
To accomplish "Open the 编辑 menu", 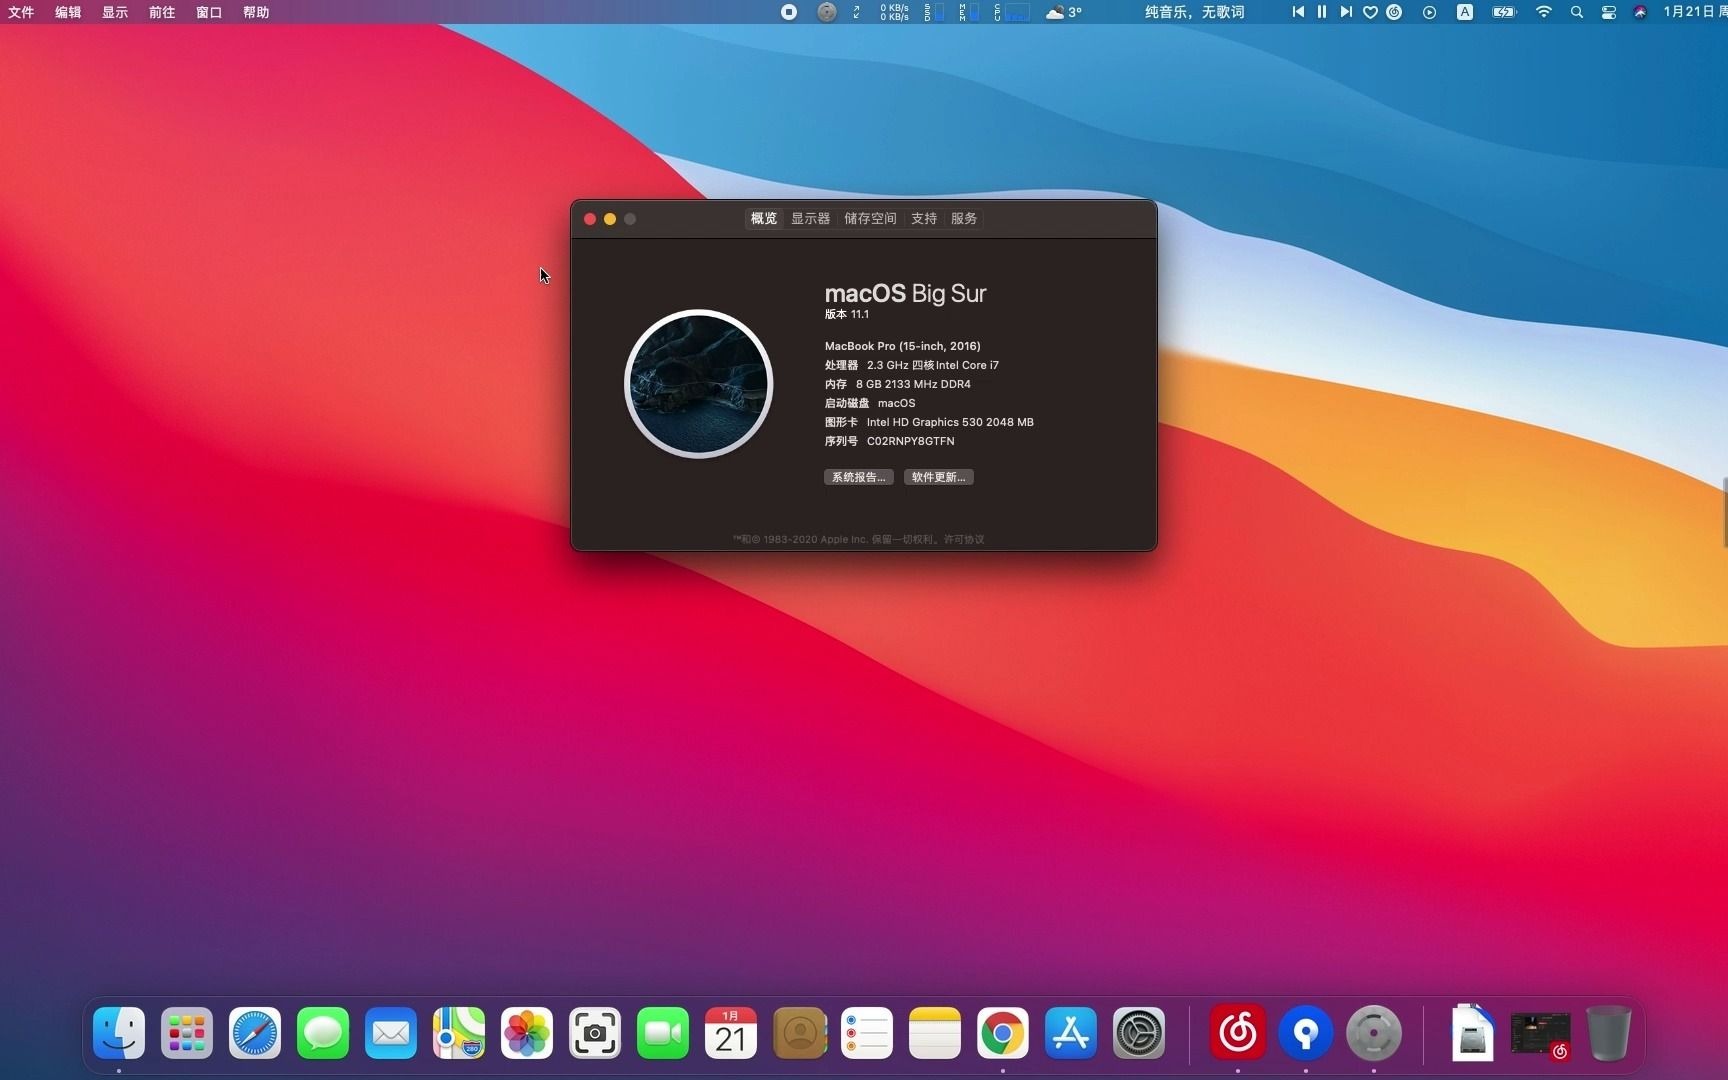I will click(68, 12).
